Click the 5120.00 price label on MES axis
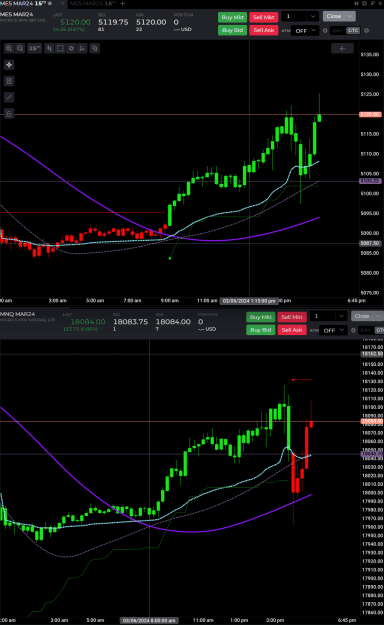Screen dimensions: 384x625 [x=370, y=114]
